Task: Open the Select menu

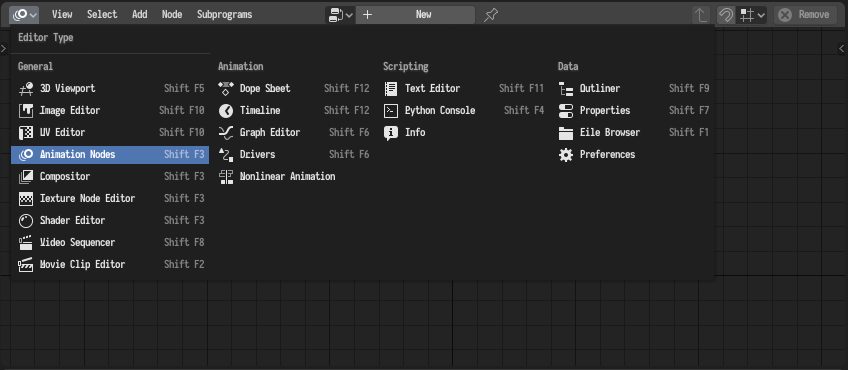Action: click(102, 15)
